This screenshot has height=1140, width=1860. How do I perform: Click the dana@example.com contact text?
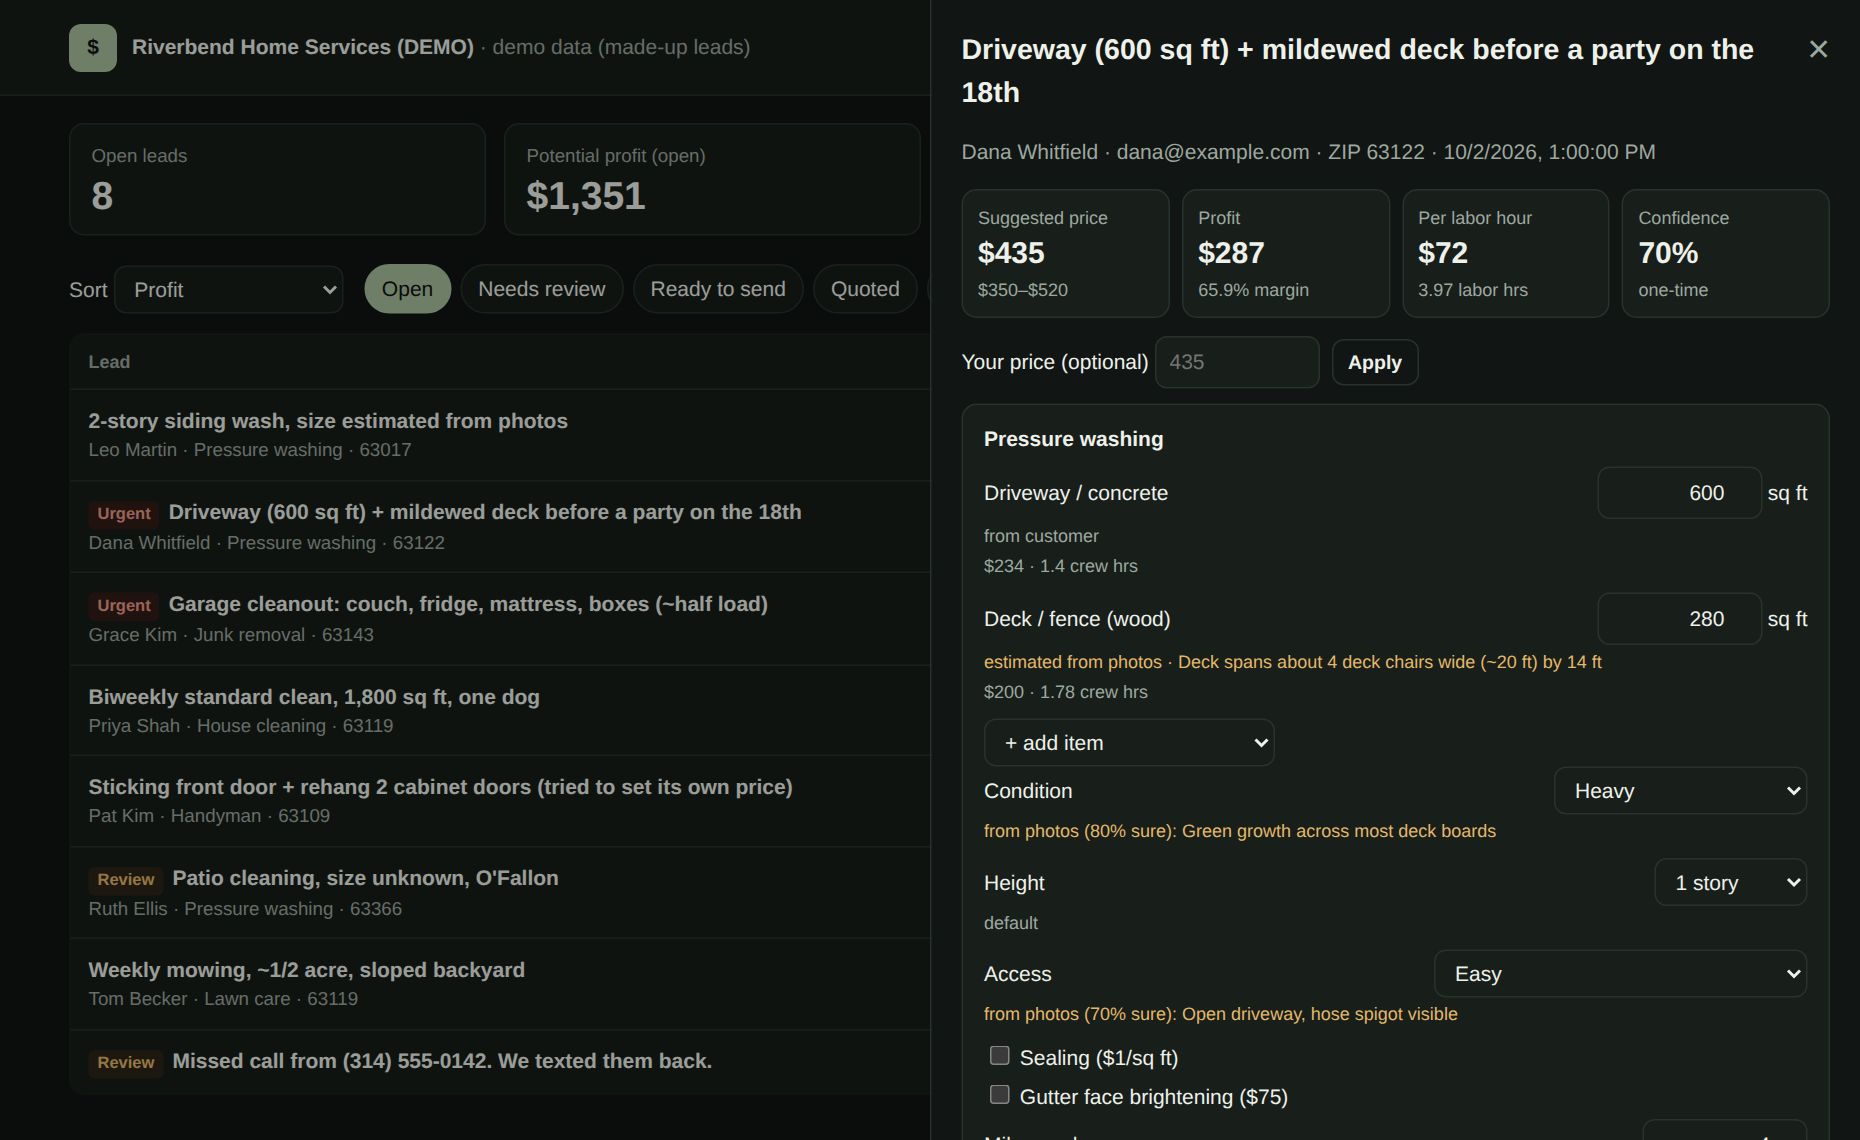pos(1213,152)
